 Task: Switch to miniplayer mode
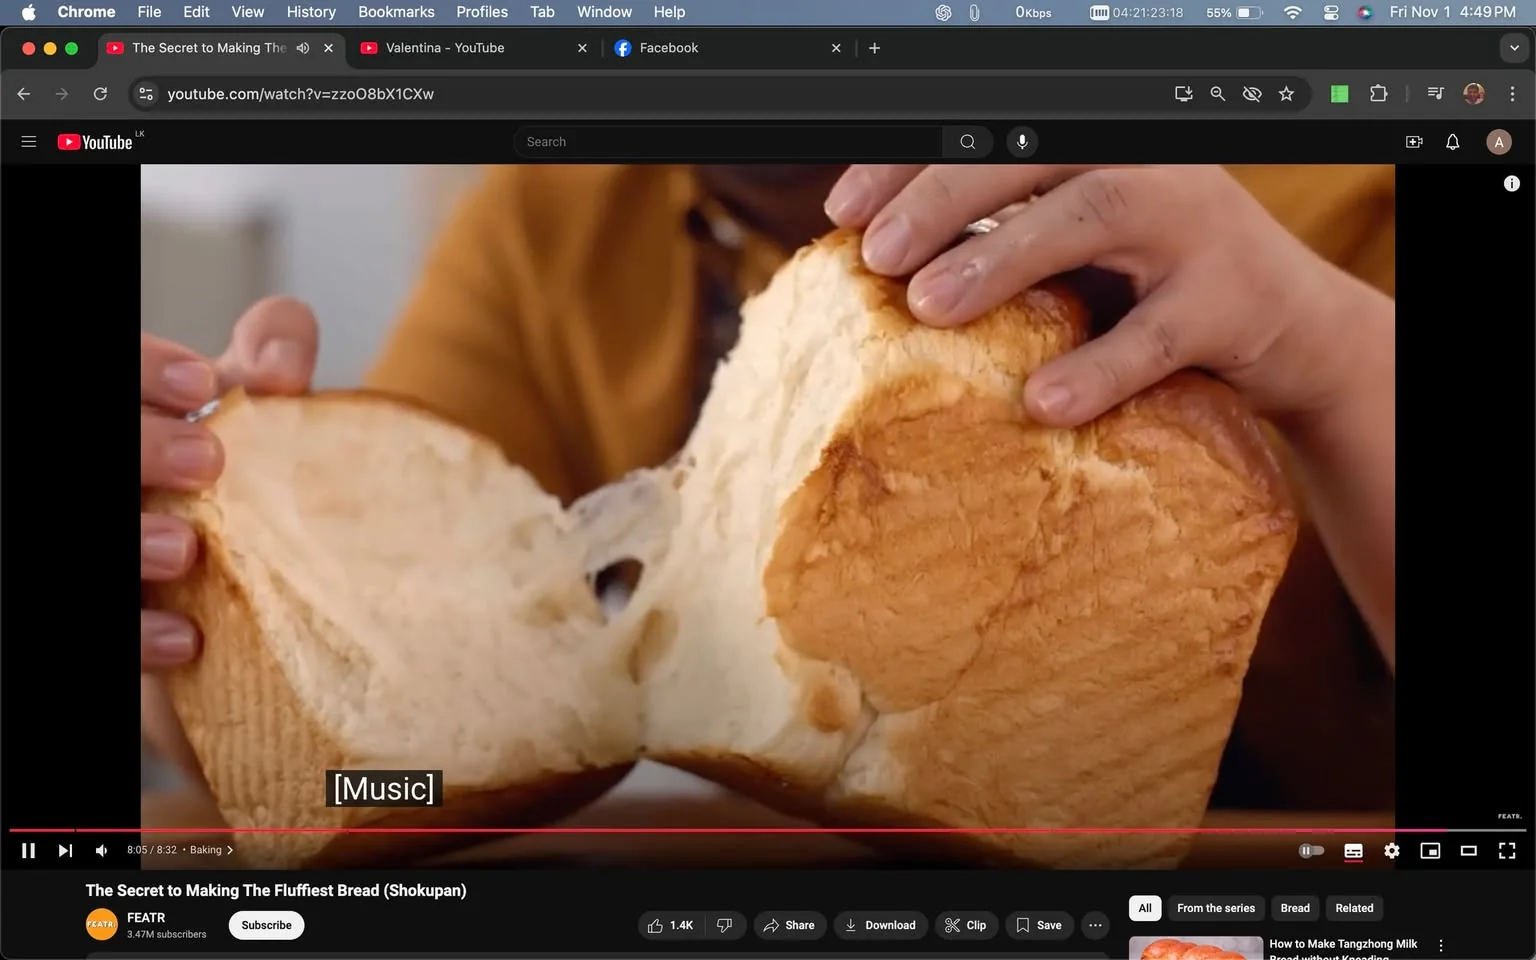point(1430,850)
